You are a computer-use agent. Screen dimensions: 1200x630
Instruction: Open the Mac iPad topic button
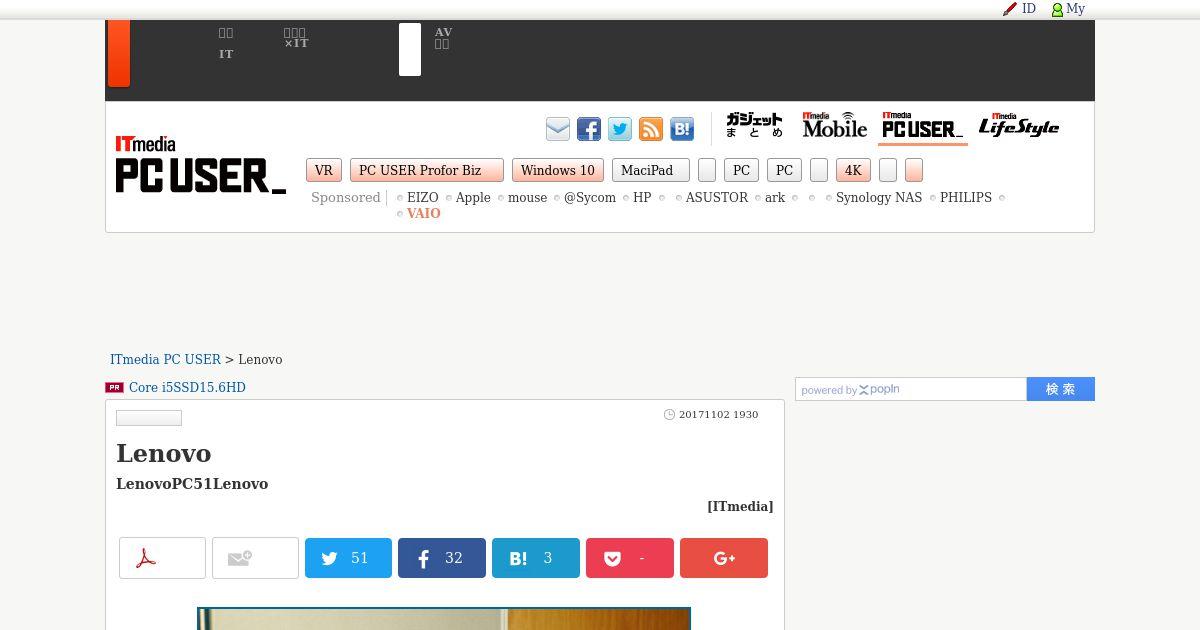coord(651,171)
